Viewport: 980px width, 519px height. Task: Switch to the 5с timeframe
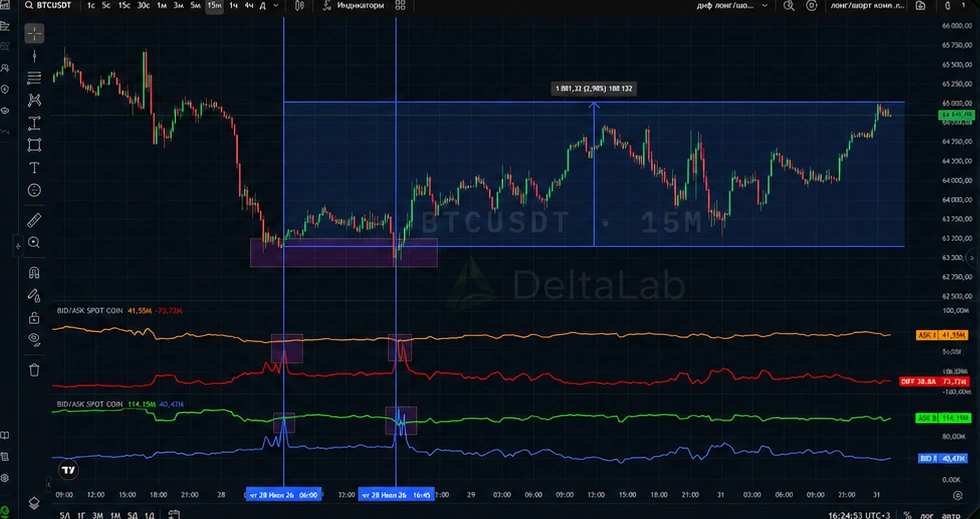click(x=106, y=6)
